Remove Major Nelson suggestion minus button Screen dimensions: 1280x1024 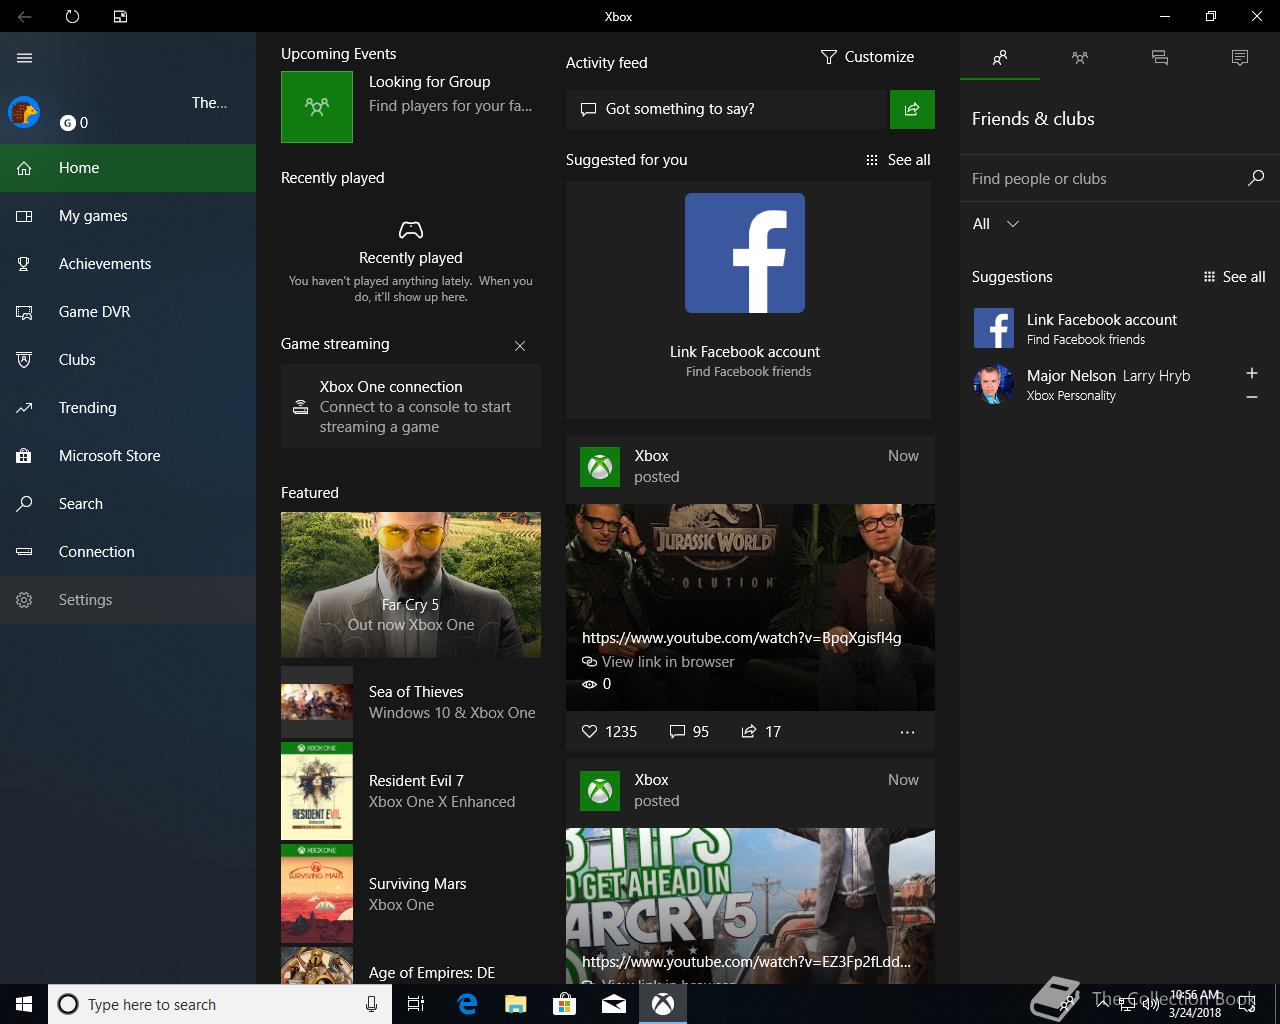coord(1252,397)
